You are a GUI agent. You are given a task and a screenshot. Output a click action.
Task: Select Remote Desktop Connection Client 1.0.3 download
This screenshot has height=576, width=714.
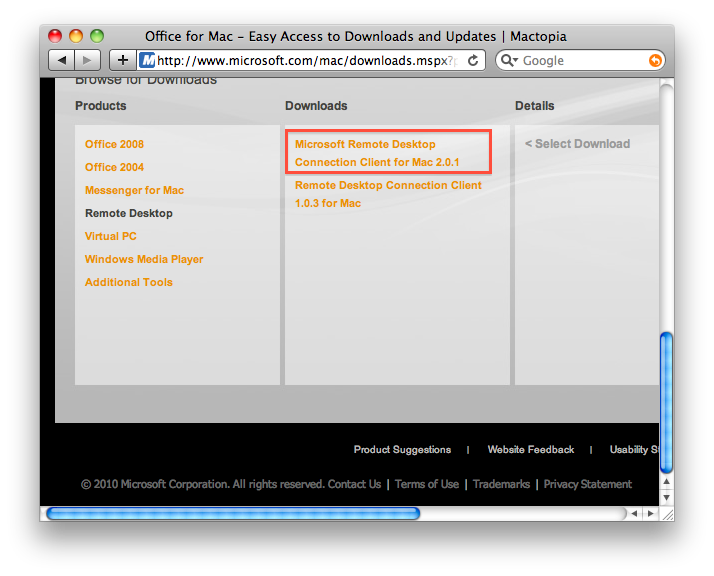pos(388,194)
